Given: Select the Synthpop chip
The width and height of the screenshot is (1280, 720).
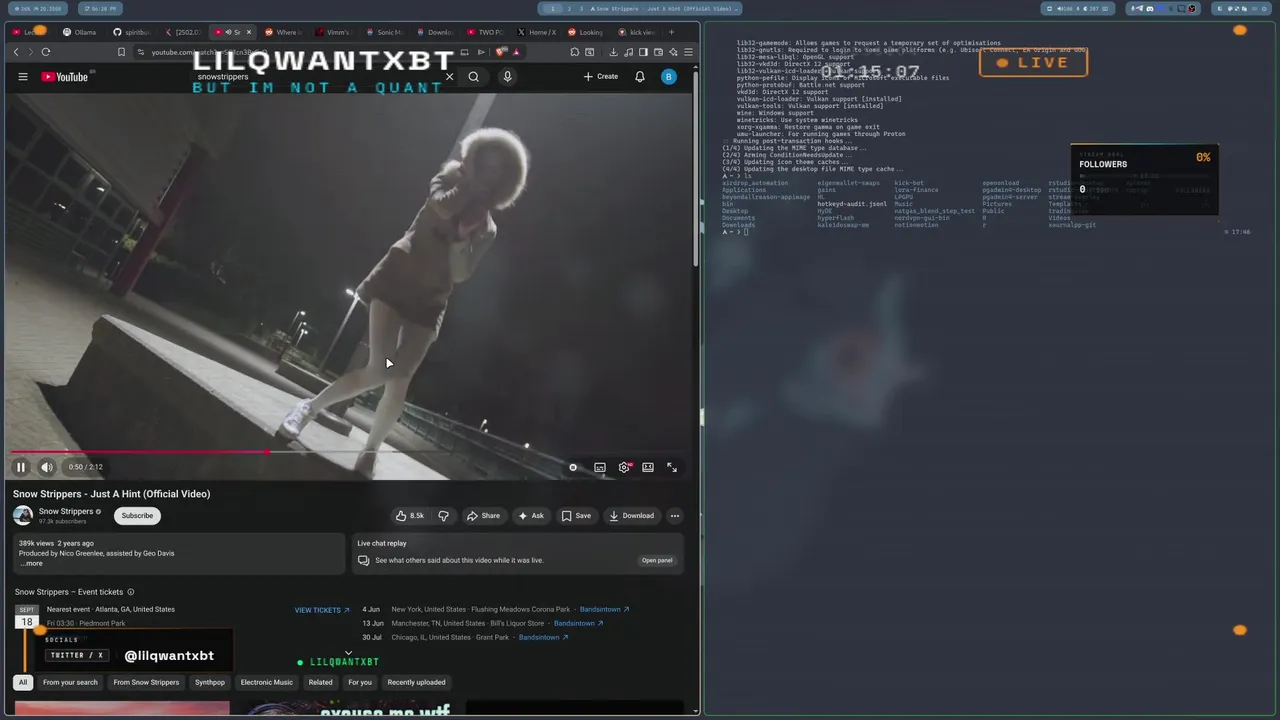Looking at the screenshot, I should pos(210,682).
